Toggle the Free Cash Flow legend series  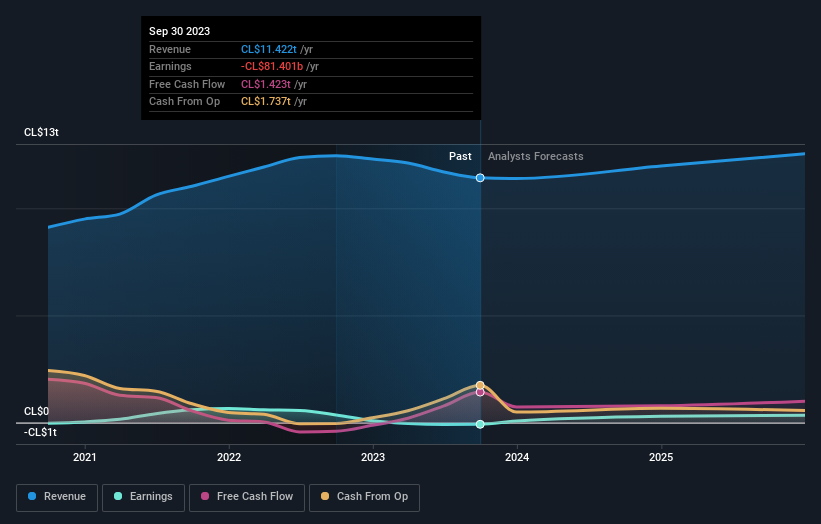click(x=247, y=497)
